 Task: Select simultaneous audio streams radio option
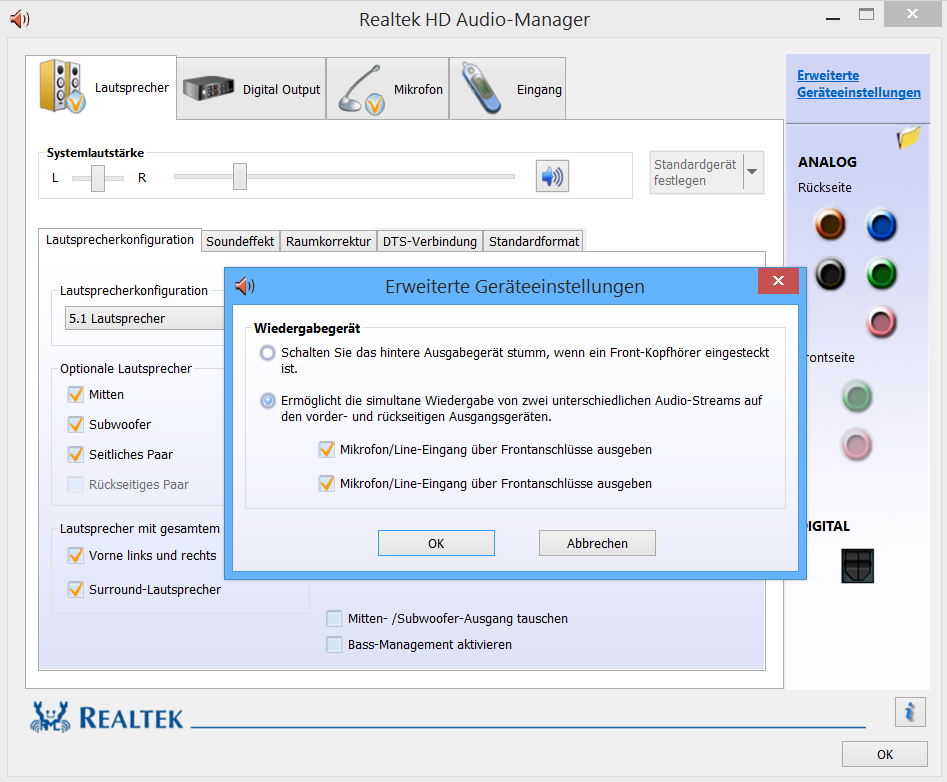pyautogui.click(x=268, y=400)
